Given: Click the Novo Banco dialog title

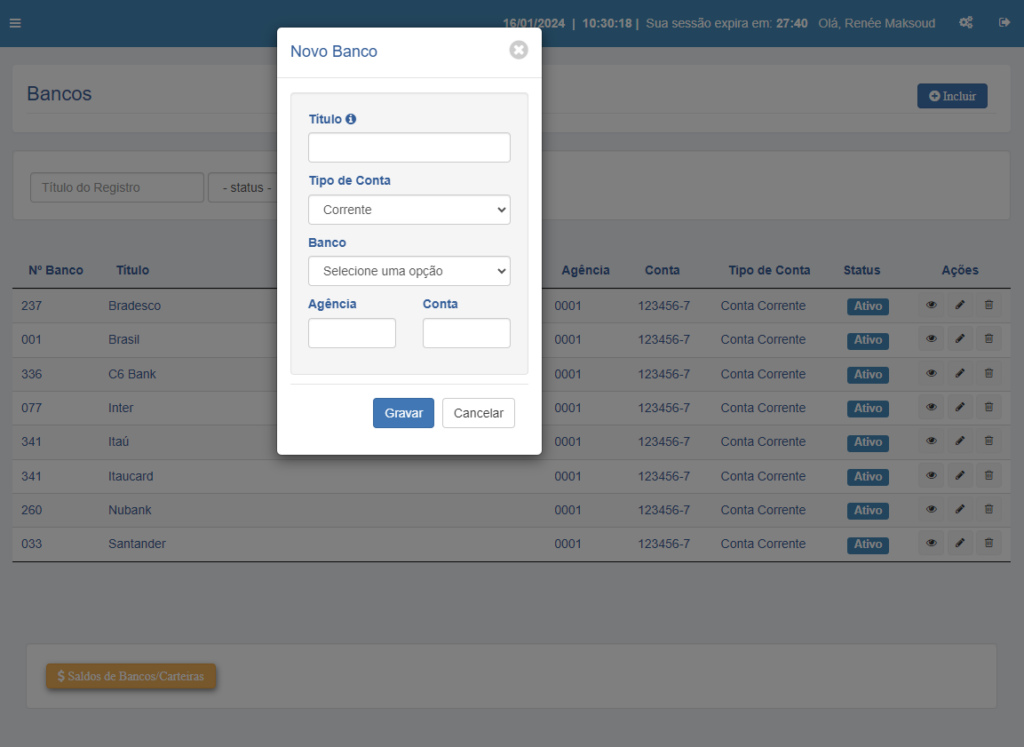Looking at the screenshot, I should (334, 51).
